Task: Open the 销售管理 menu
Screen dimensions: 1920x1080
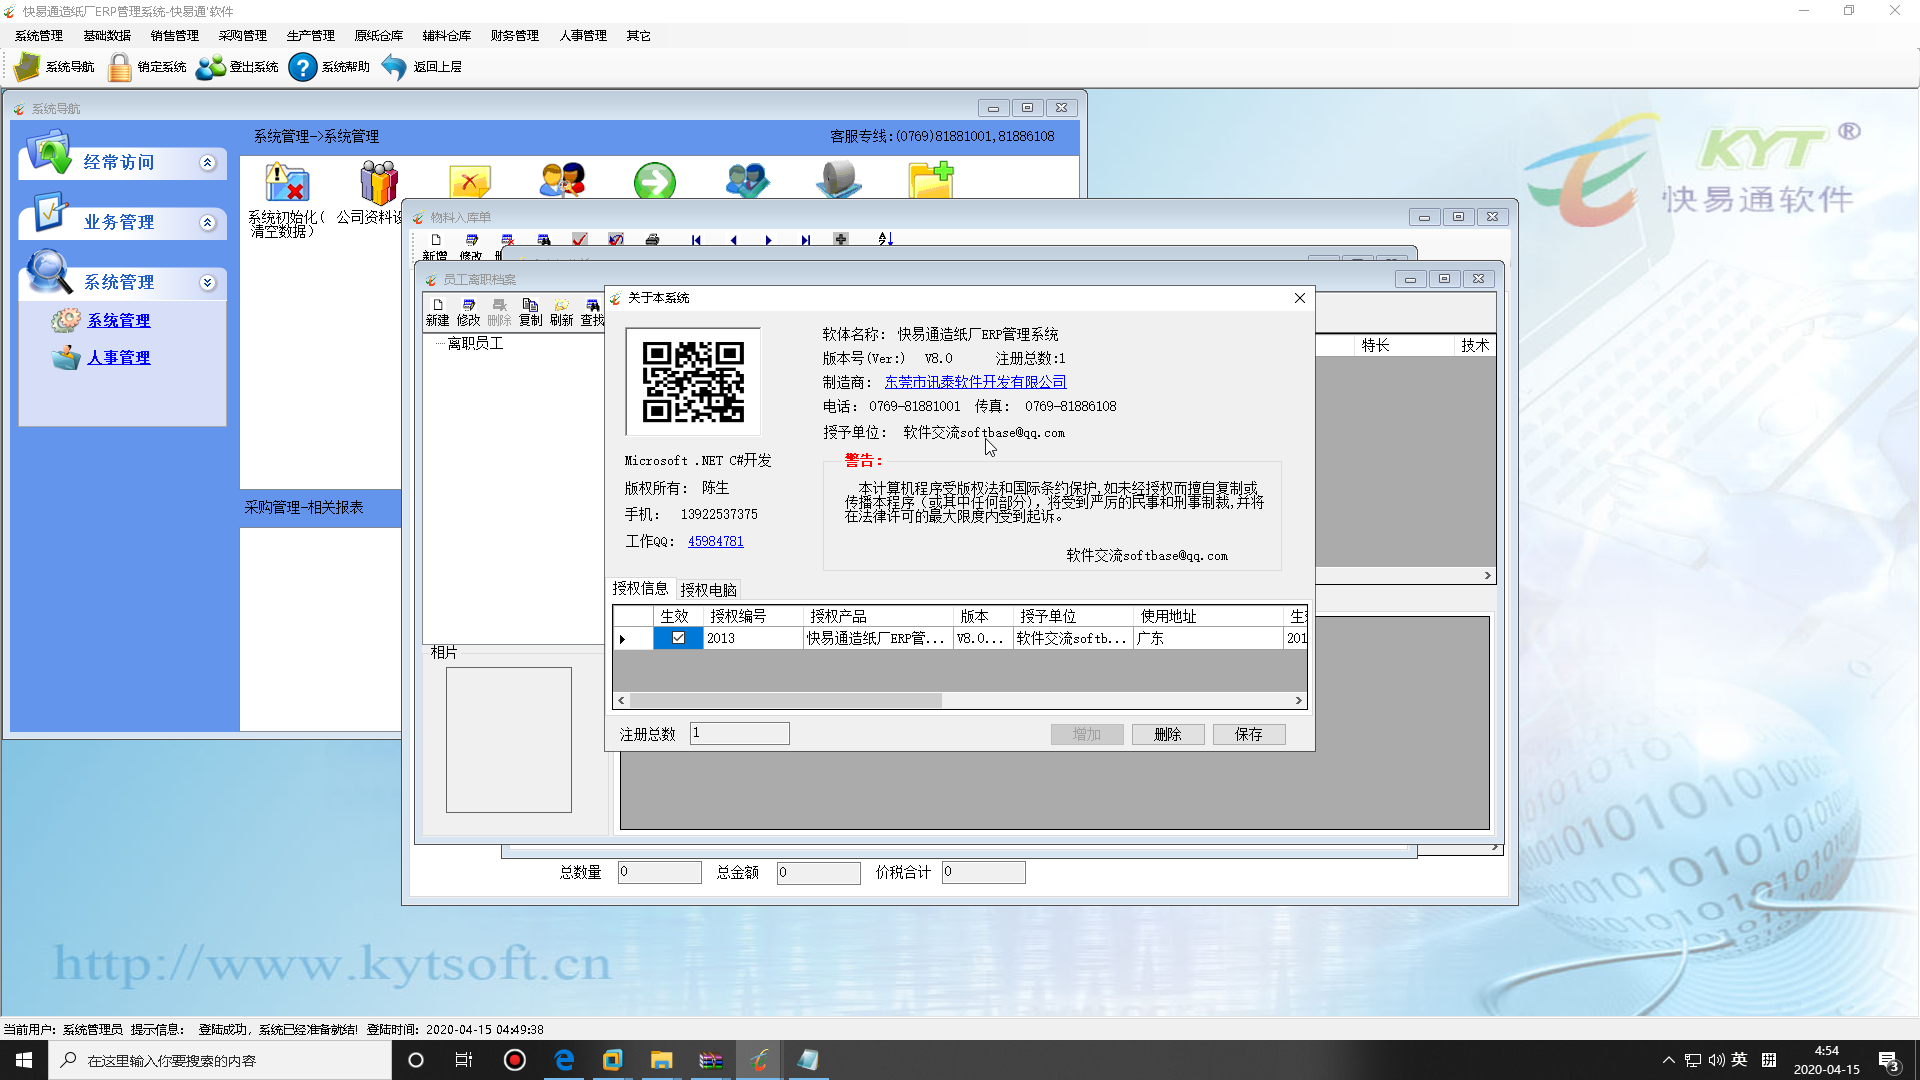Action: (x=175, y=36)
